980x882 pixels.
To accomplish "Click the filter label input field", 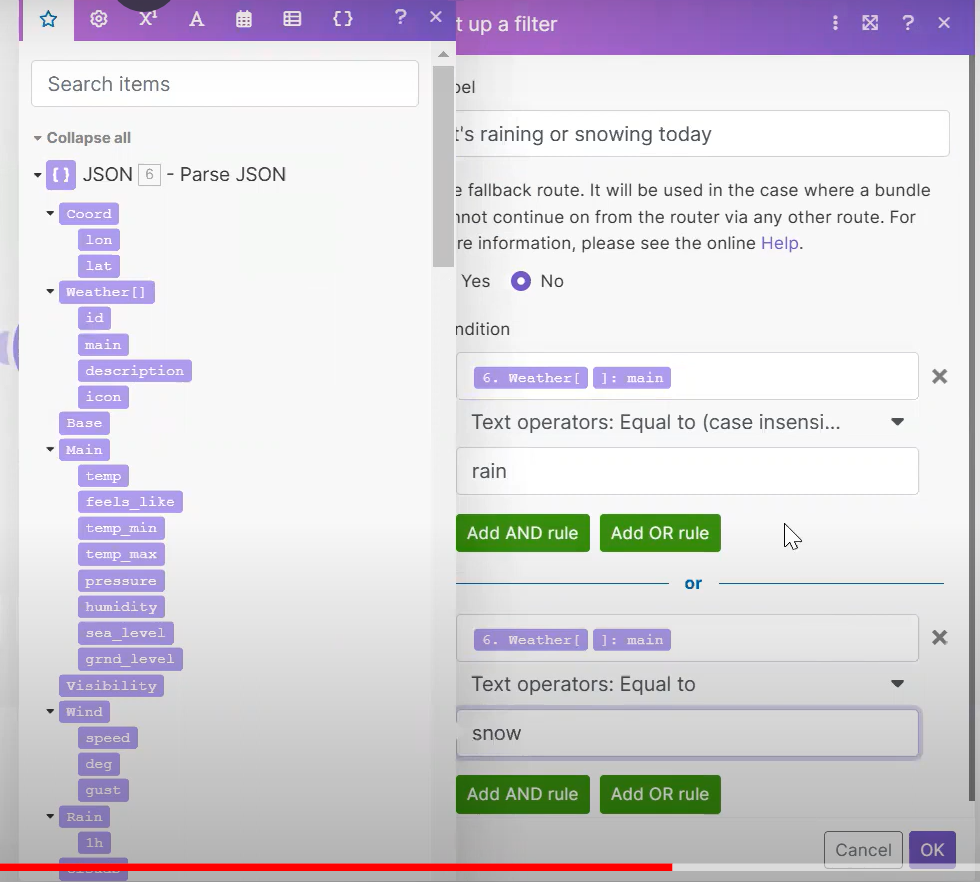I will click(702, 134).
